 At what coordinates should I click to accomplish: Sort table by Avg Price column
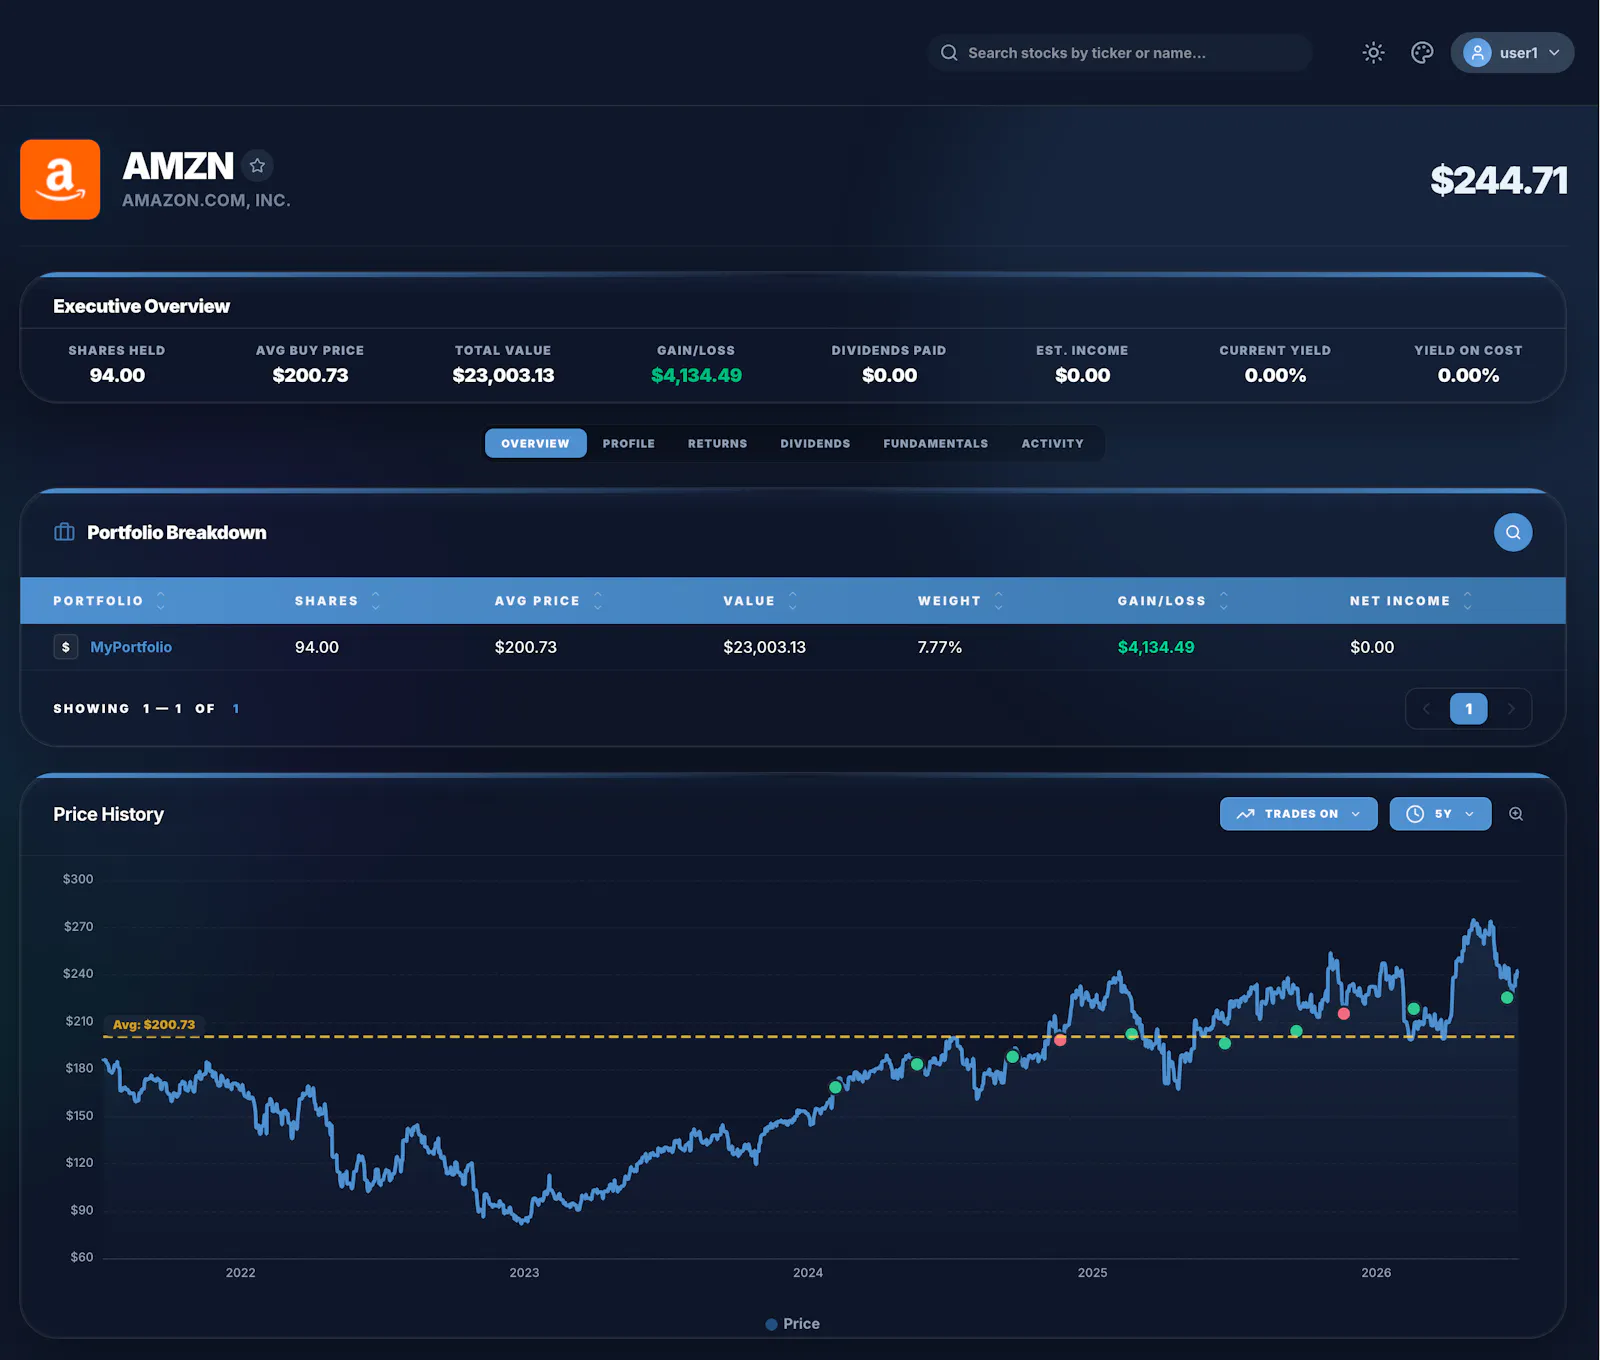tap(548, 601)
